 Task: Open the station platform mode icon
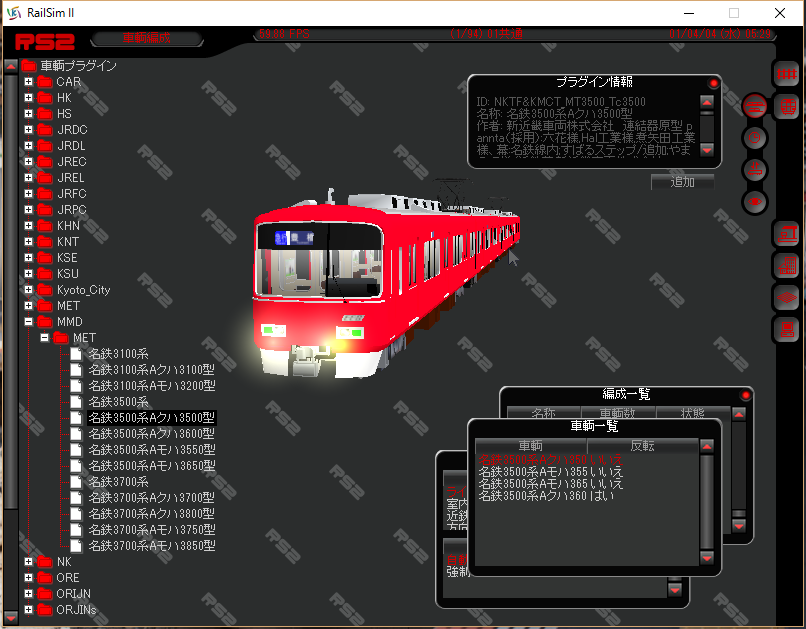[786, 234]
